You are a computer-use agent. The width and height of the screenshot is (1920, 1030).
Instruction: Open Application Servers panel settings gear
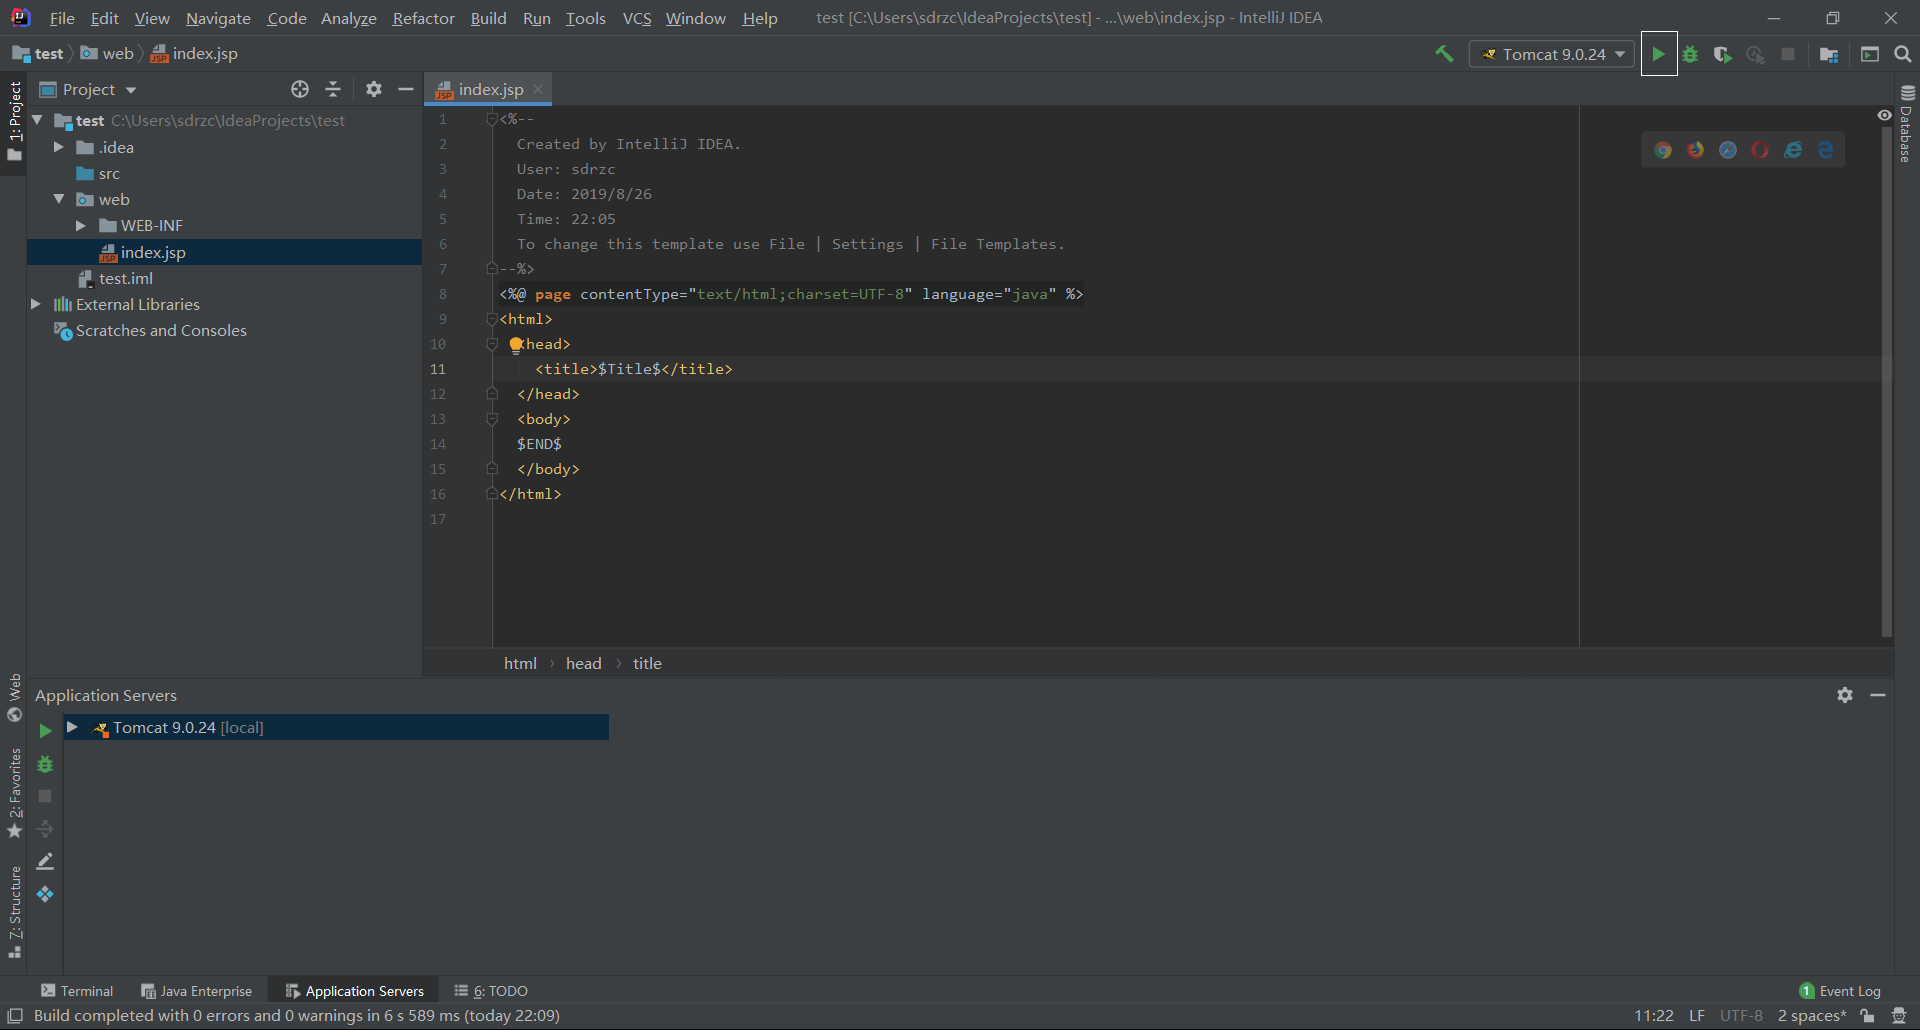(x=1845, y=695)
